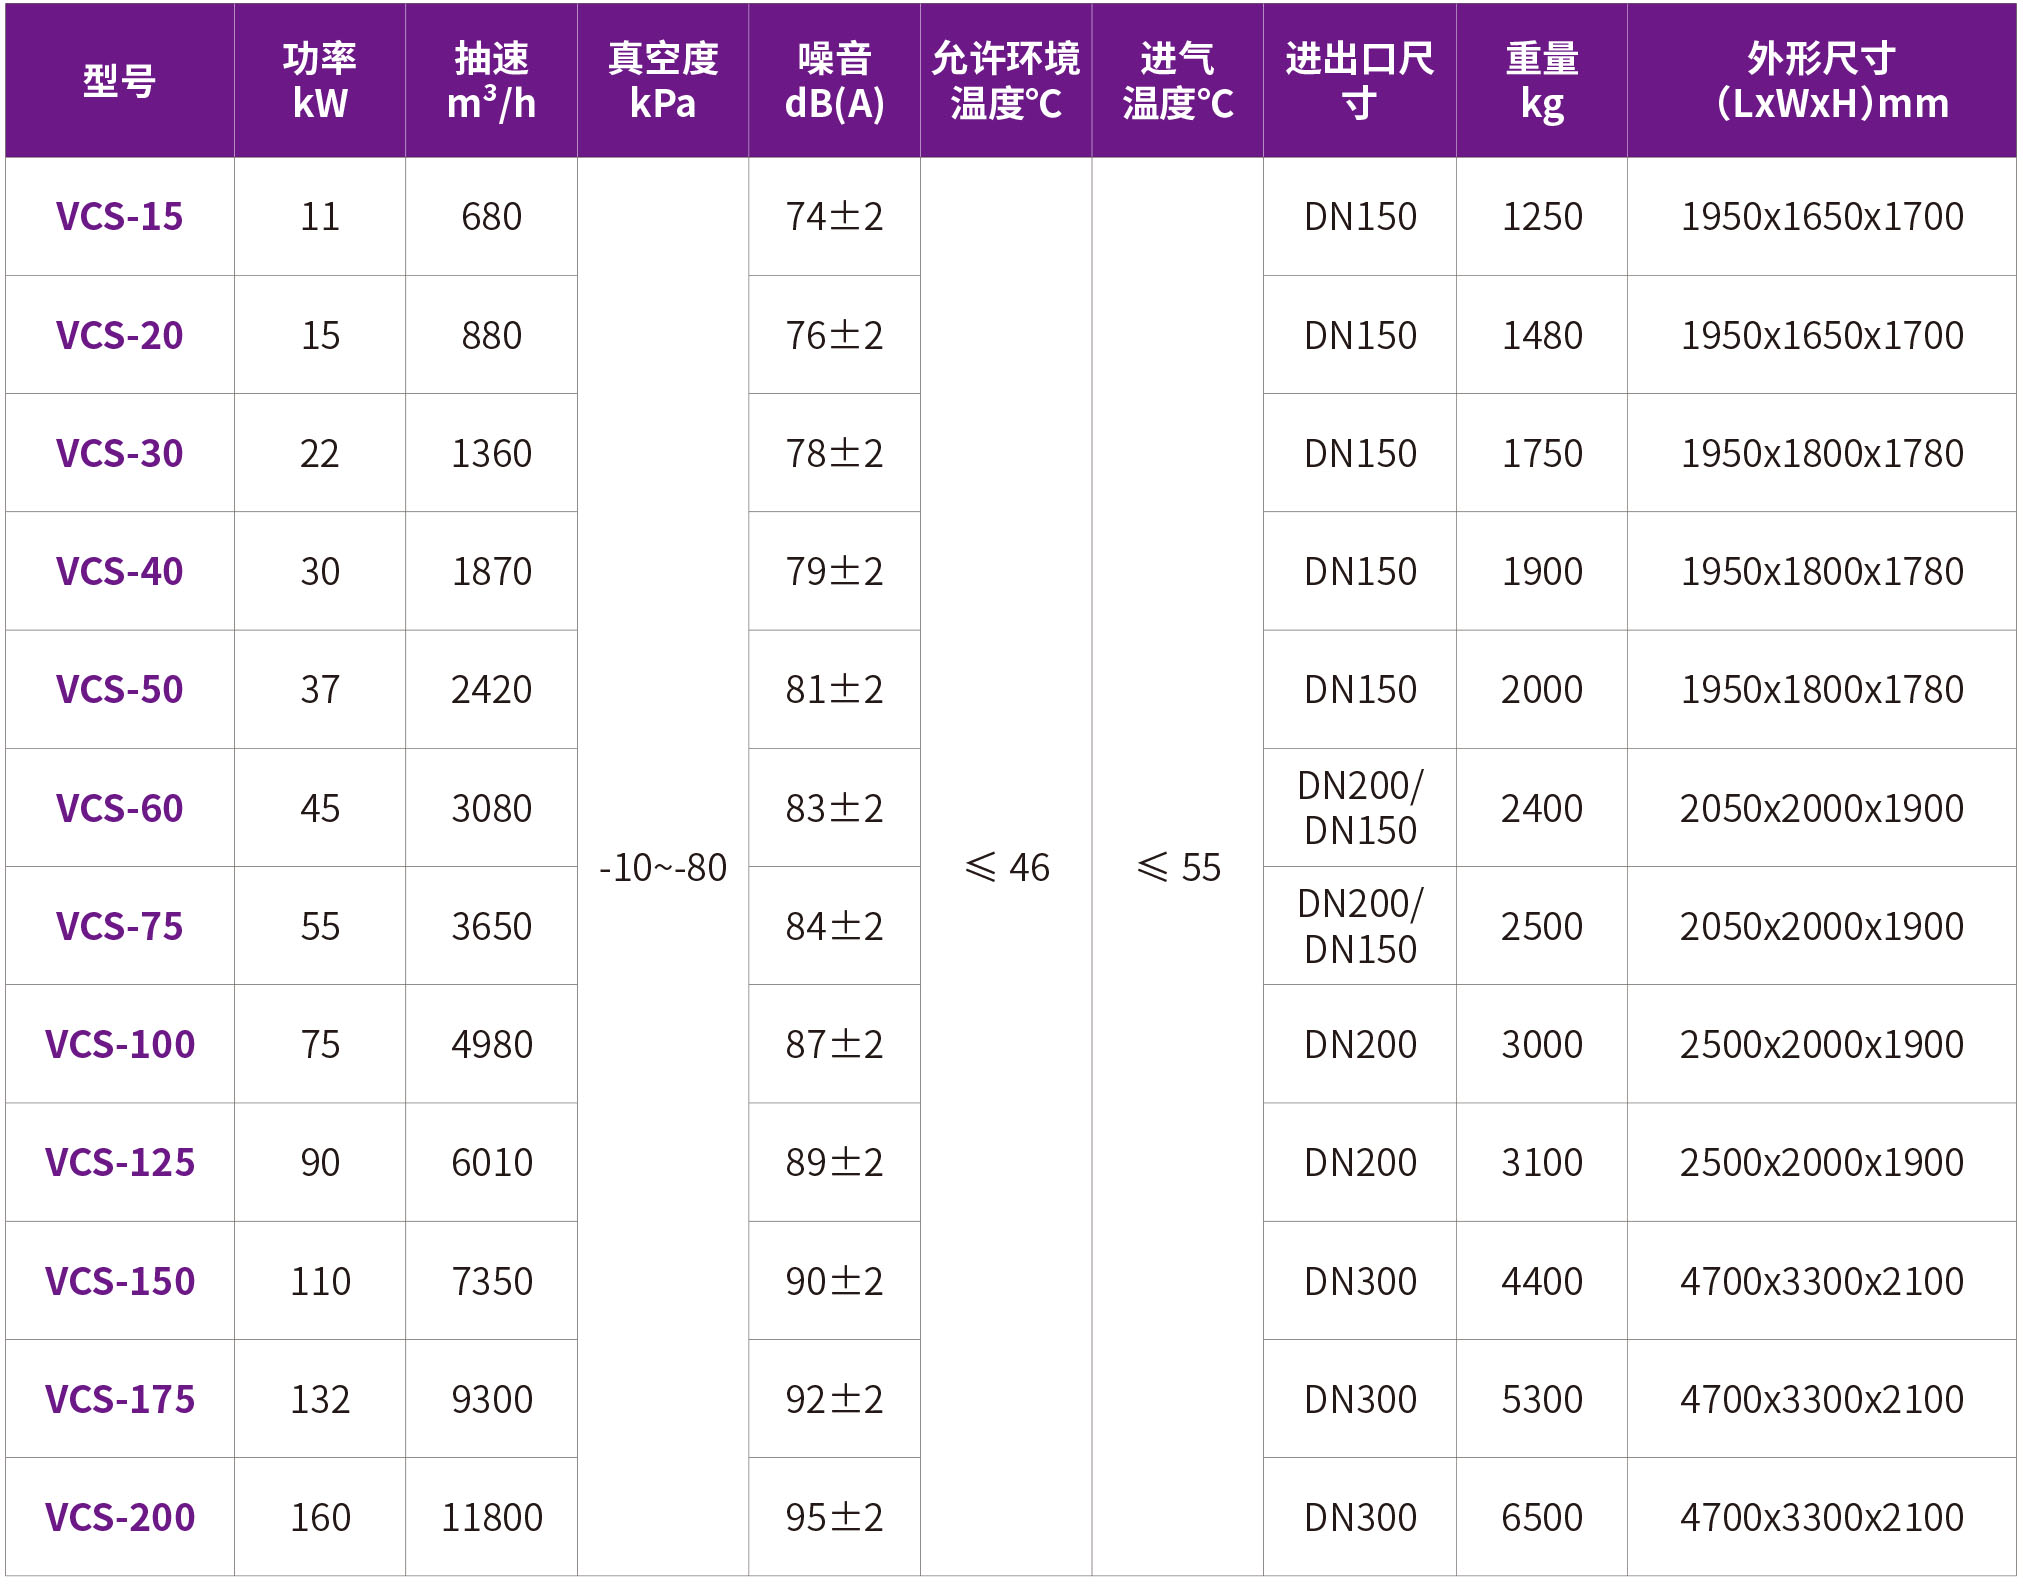2023x1584 pixels.
Task: Click weight value 4400
Action: (x=1542, y=1282)
